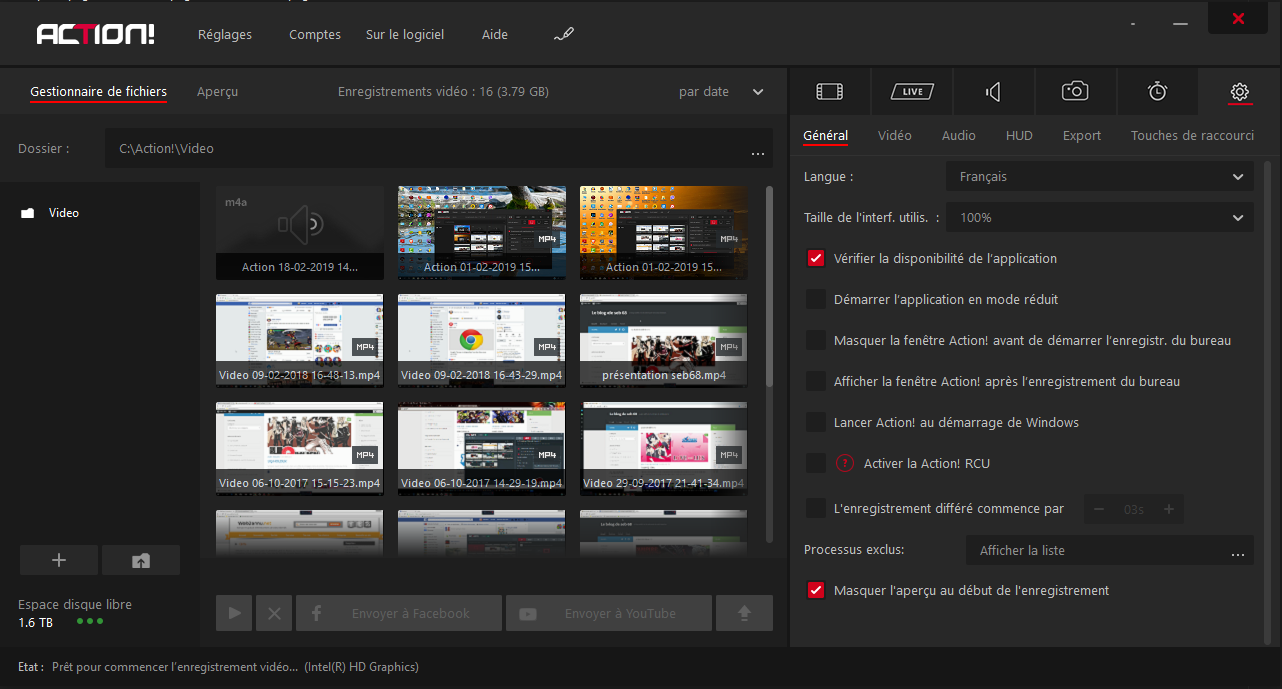Click the Enregistrements vidéo : 16 (3.79 GB) text
The width and height of the screenshot is (1282, 689).
(x=443, y=92)
